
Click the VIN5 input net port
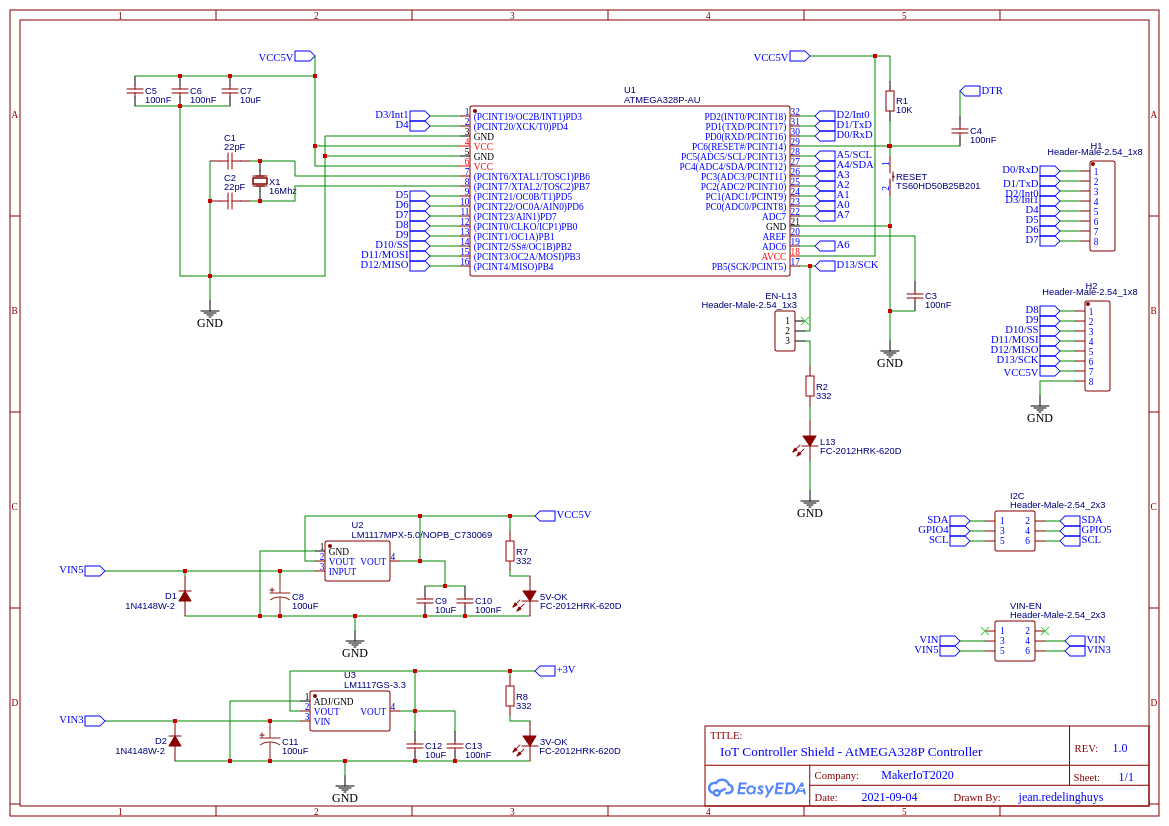(95, 570)
